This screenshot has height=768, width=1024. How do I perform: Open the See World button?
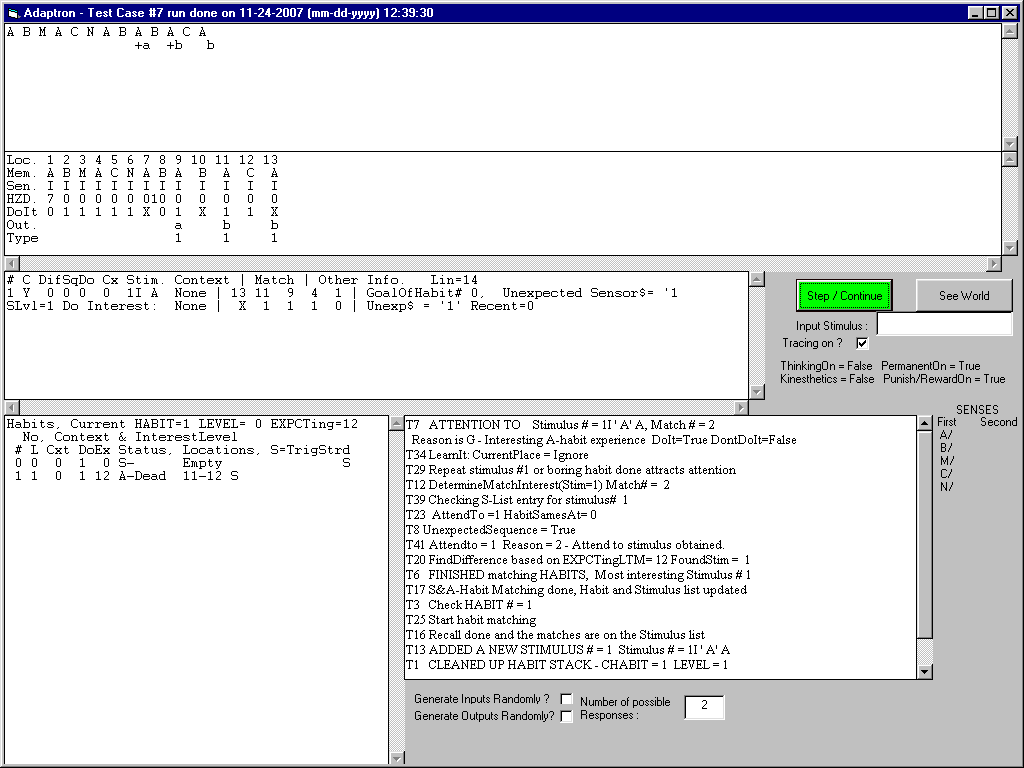click(x=964, y=296)
